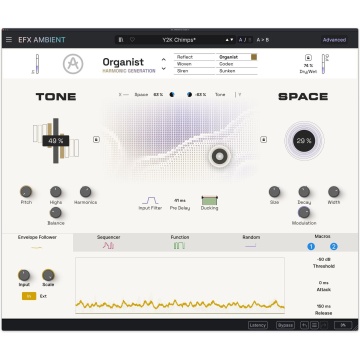Select Macro 1 blue circle
Viewport: 360px width, 360px height.
click(311, 247)
